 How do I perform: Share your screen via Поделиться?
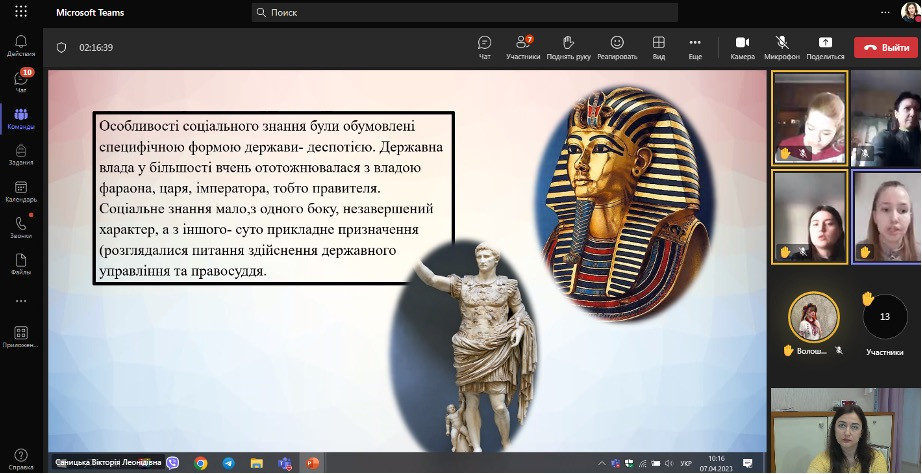(825, 47)
